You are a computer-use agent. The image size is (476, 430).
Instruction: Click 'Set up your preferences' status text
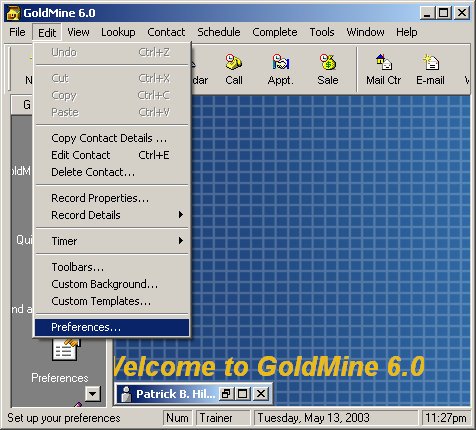(64, 418)
